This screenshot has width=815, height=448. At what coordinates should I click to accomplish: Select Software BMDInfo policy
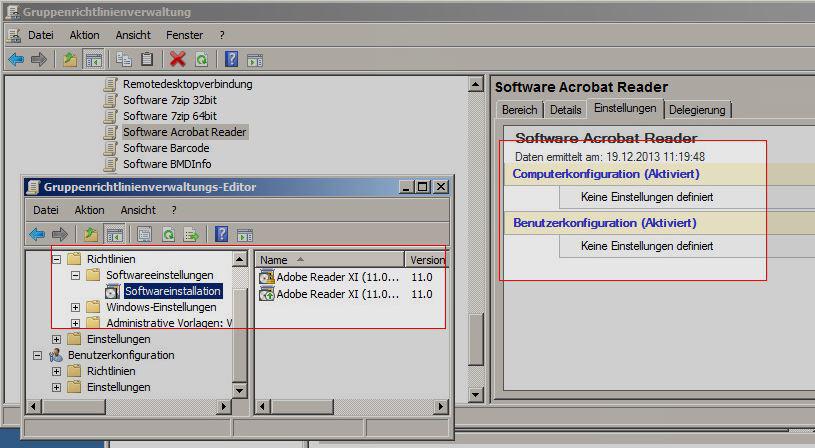click(x=167, y=164)
